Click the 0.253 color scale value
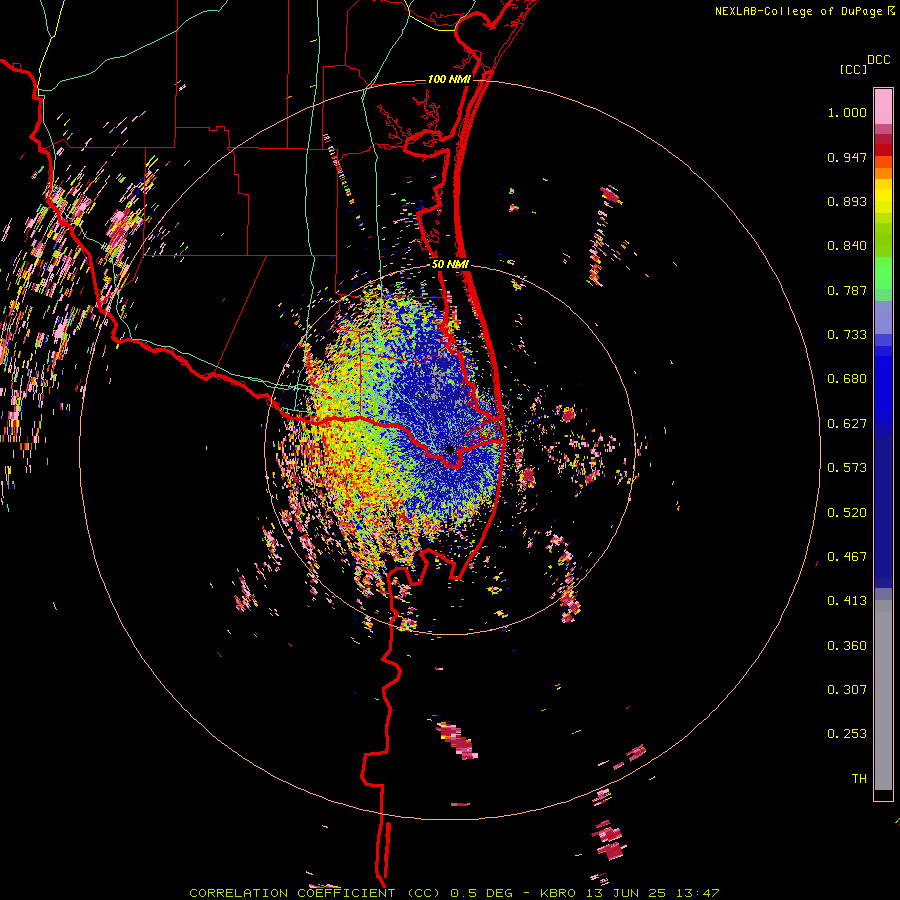The width and height of the screenshot is (900, 900). [847, 734]
